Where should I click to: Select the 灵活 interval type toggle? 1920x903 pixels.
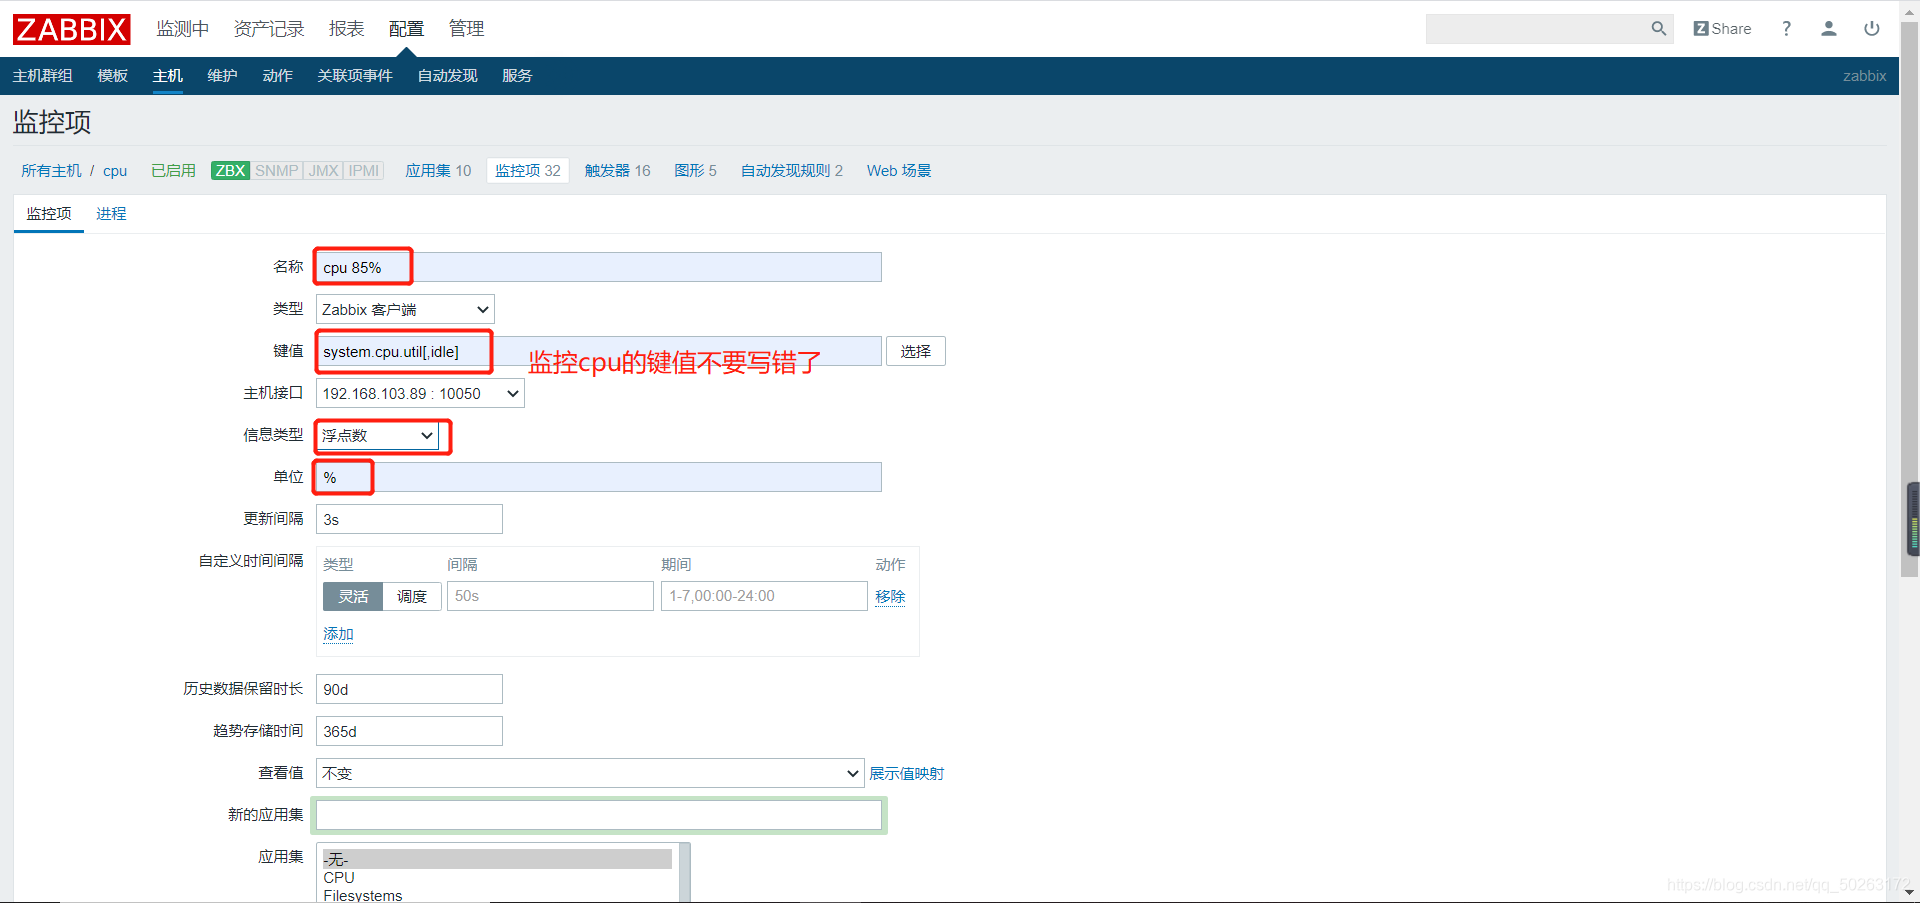pyautogui.click(x=353, y=596)
